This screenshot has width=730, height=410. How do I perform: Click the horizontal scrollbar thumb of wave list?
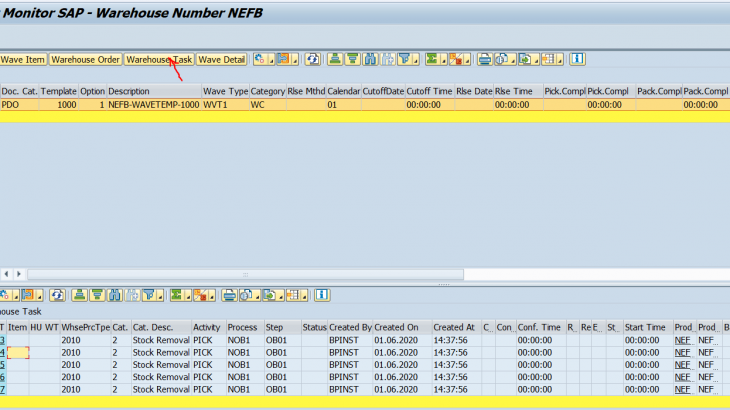point(245,275)
